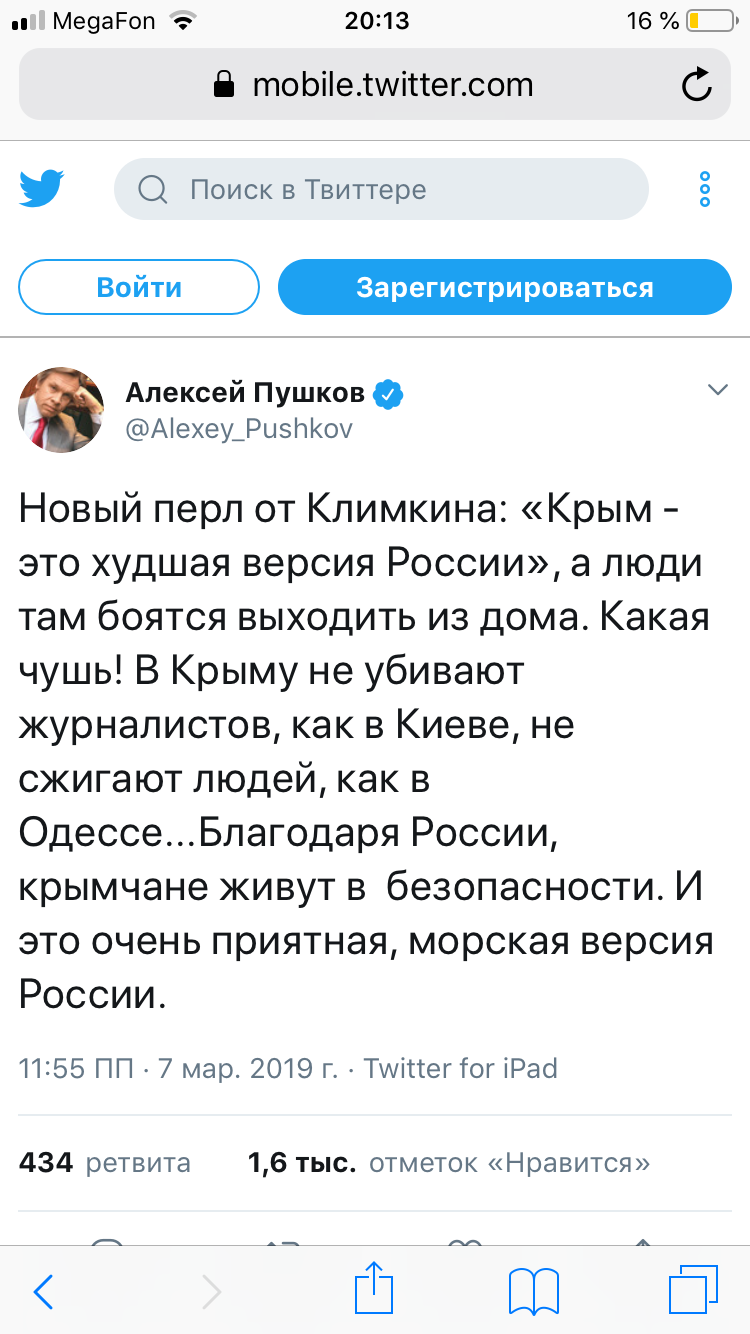The height and width of the screenshot is (1334, 750).
Task: Tap the blue verified badge
Action: click(x=388, y=395)
